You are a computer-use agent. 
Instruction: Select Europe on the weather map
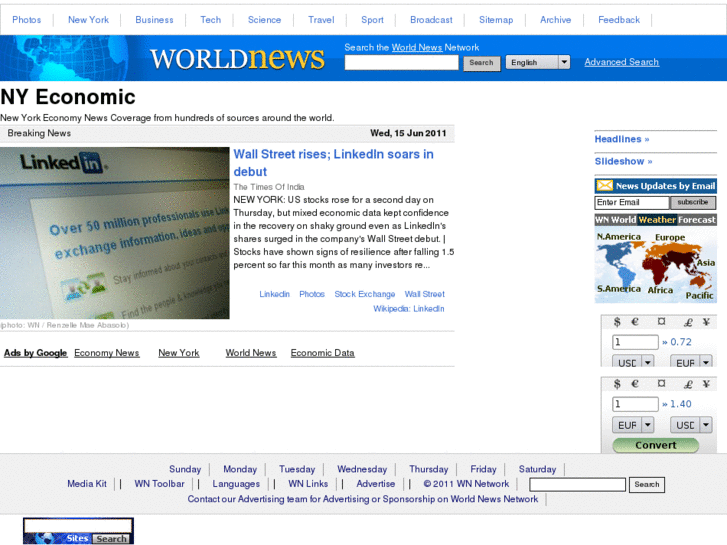tap(670, 237)
